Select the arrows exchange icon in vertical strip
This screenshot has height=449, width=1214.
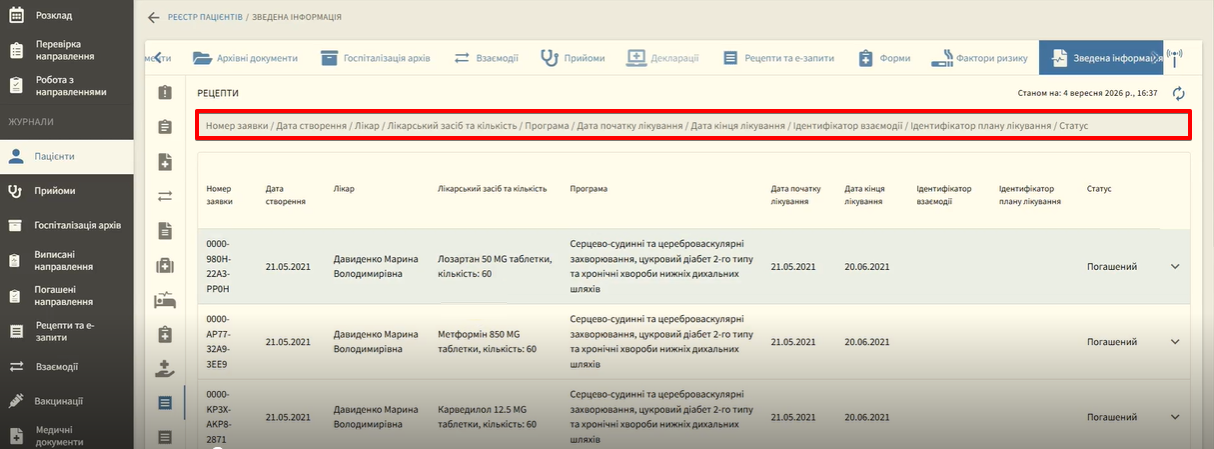[165, 196]
